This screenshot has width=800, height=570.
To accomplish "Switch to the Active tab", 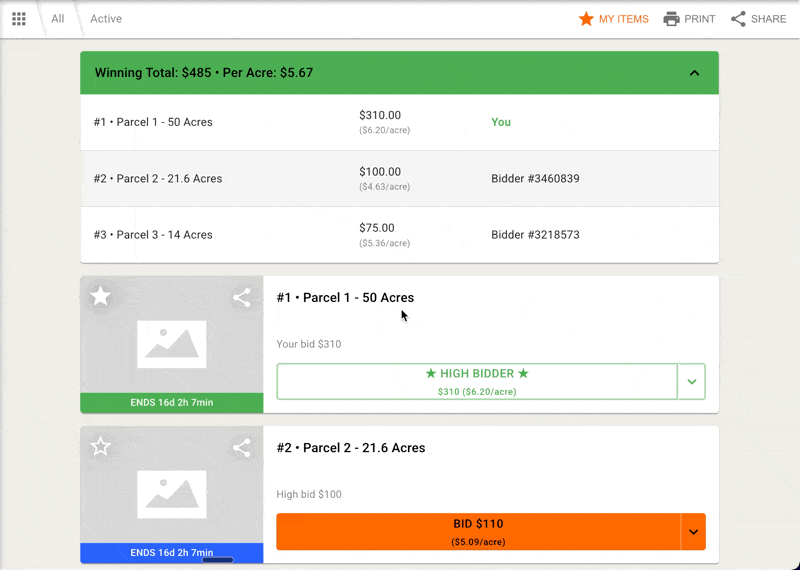I will [x=106, y=19].
